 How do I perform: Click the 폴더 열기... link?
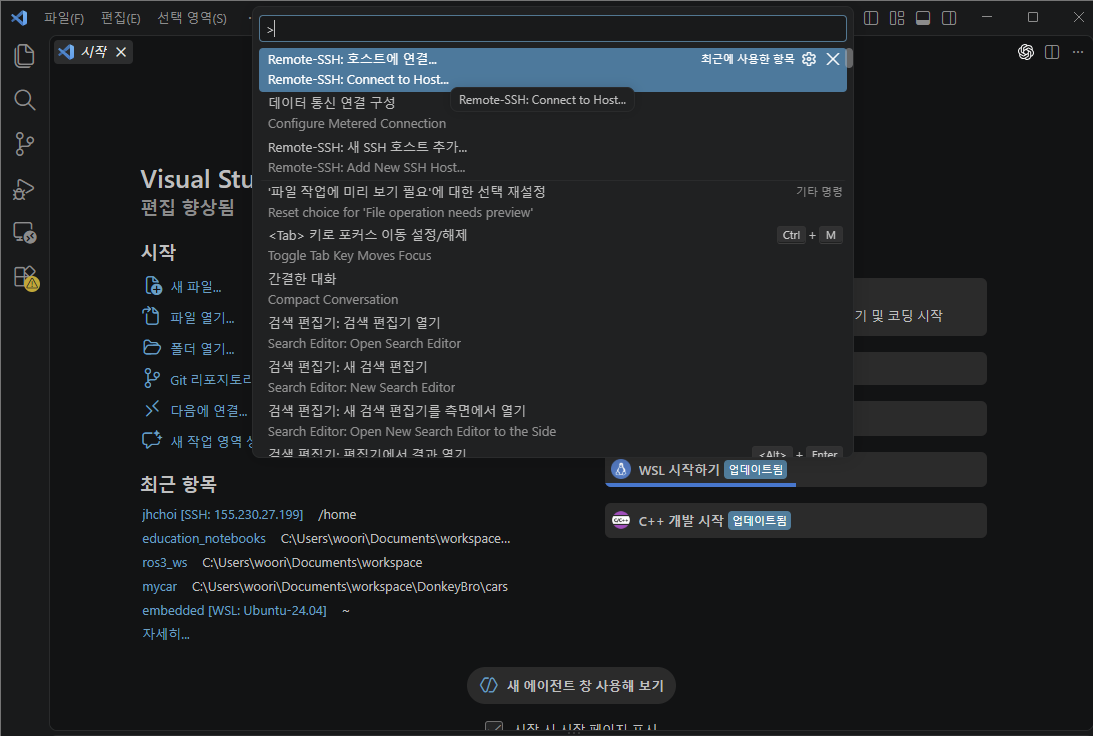click(x=202, y=348)
